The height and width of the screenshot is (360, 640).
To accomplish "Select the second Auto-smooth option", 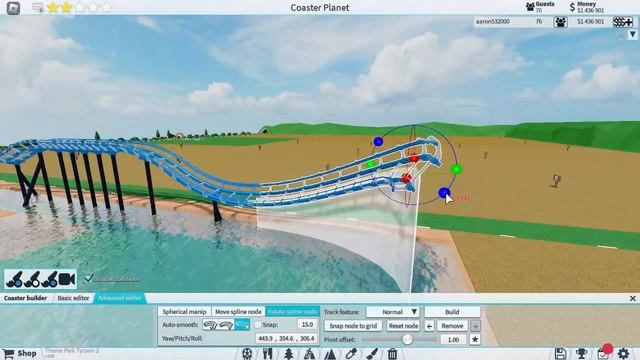I will point(226,325).
